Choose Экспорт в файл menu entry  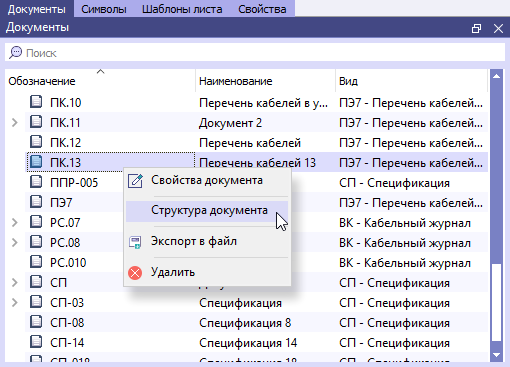207,241
